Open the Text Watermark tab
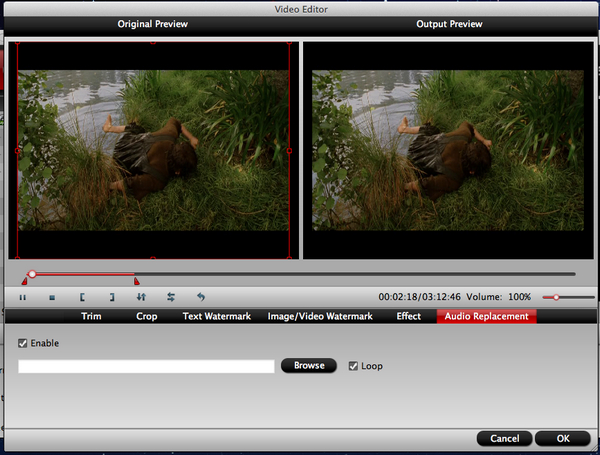 coord(217,316)
